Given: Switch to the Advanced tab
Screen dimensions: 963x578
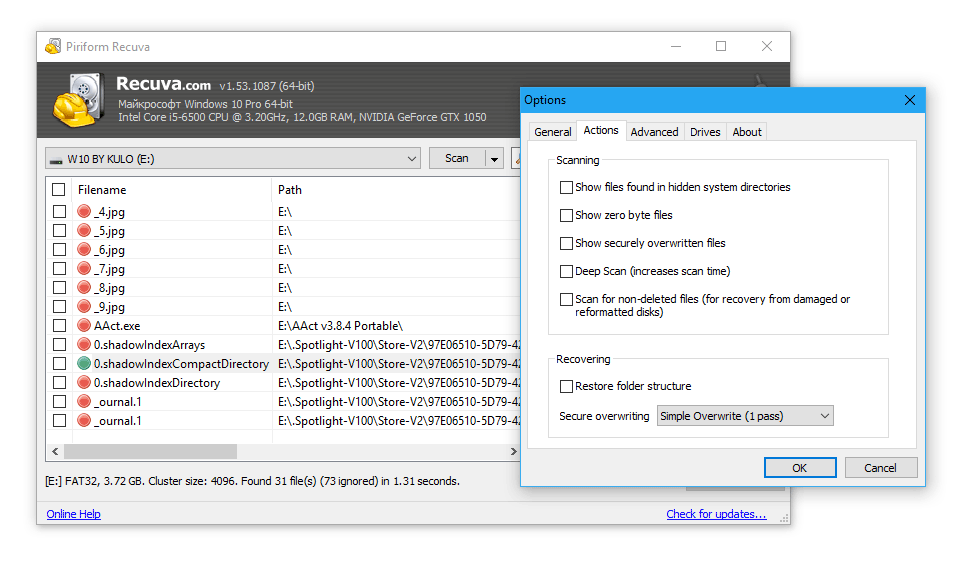Looking at the screenshot, I should (654, 132).
